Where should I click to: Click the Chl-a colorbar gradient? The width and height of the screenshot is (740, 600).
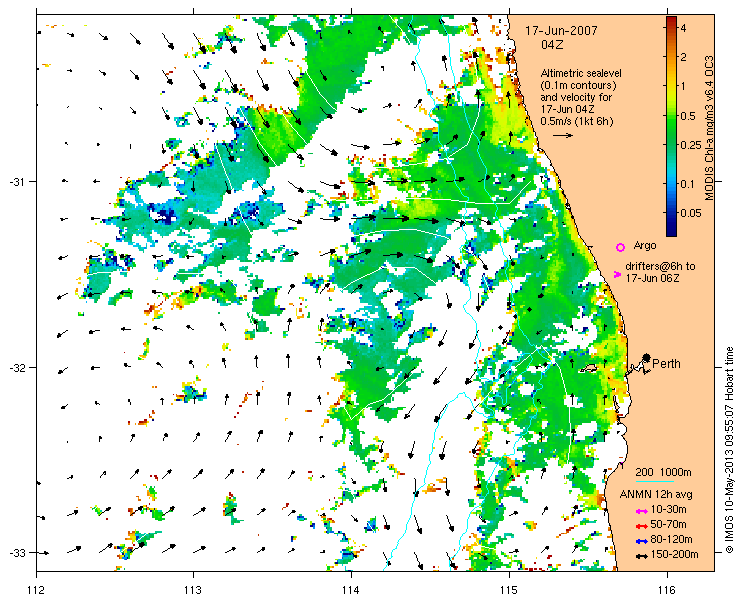[672, 126]
